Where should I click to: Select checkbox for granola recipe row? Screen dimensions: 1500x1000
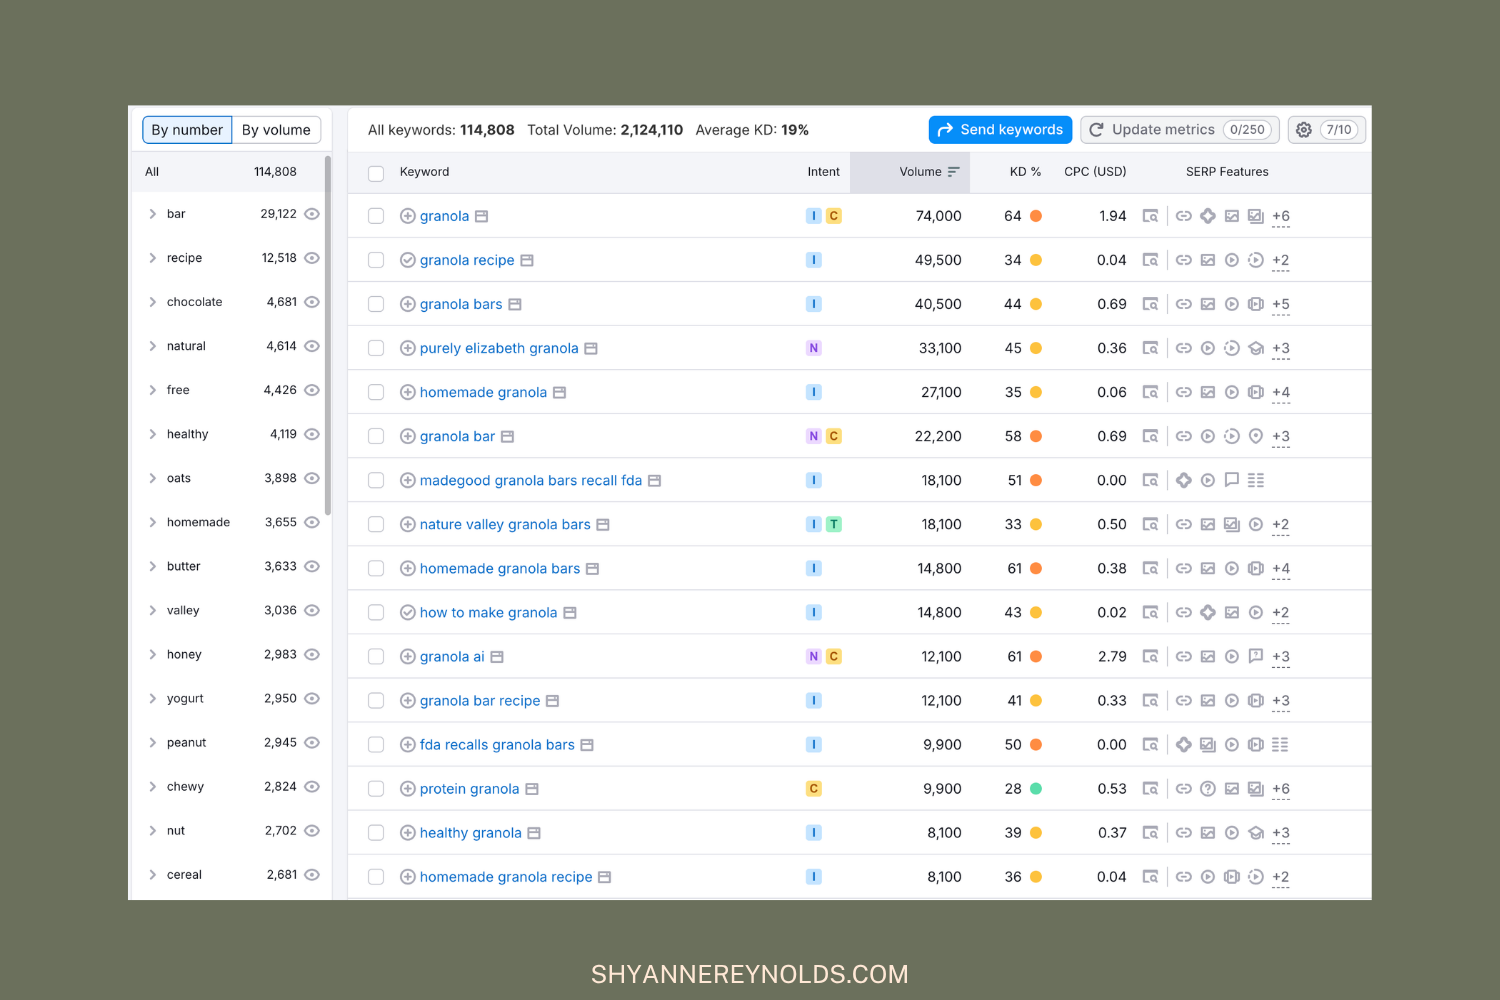coord(376,260)
